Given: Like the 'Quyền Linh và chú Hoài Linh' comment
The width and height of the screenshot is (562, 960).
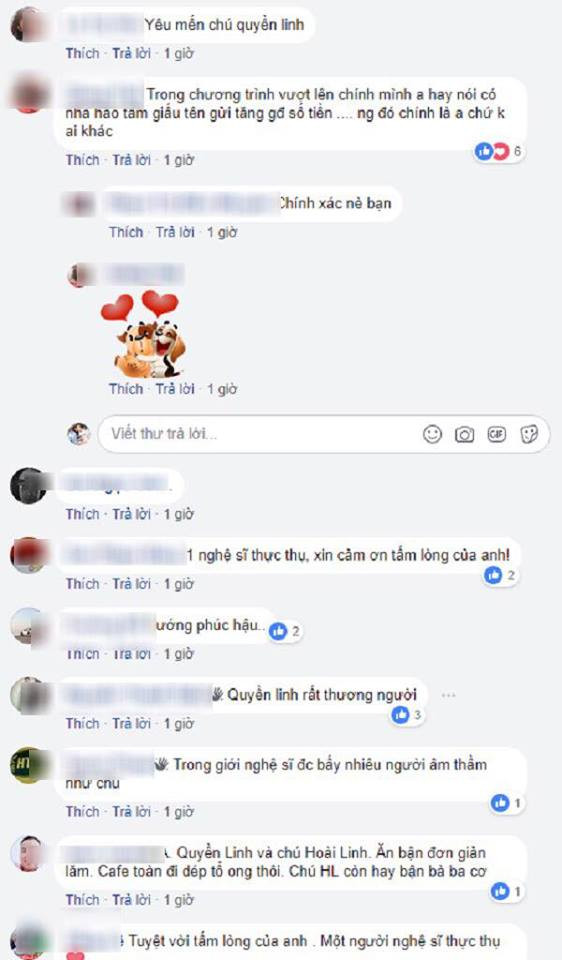Looking at the screenshot, I should (83, 899).
